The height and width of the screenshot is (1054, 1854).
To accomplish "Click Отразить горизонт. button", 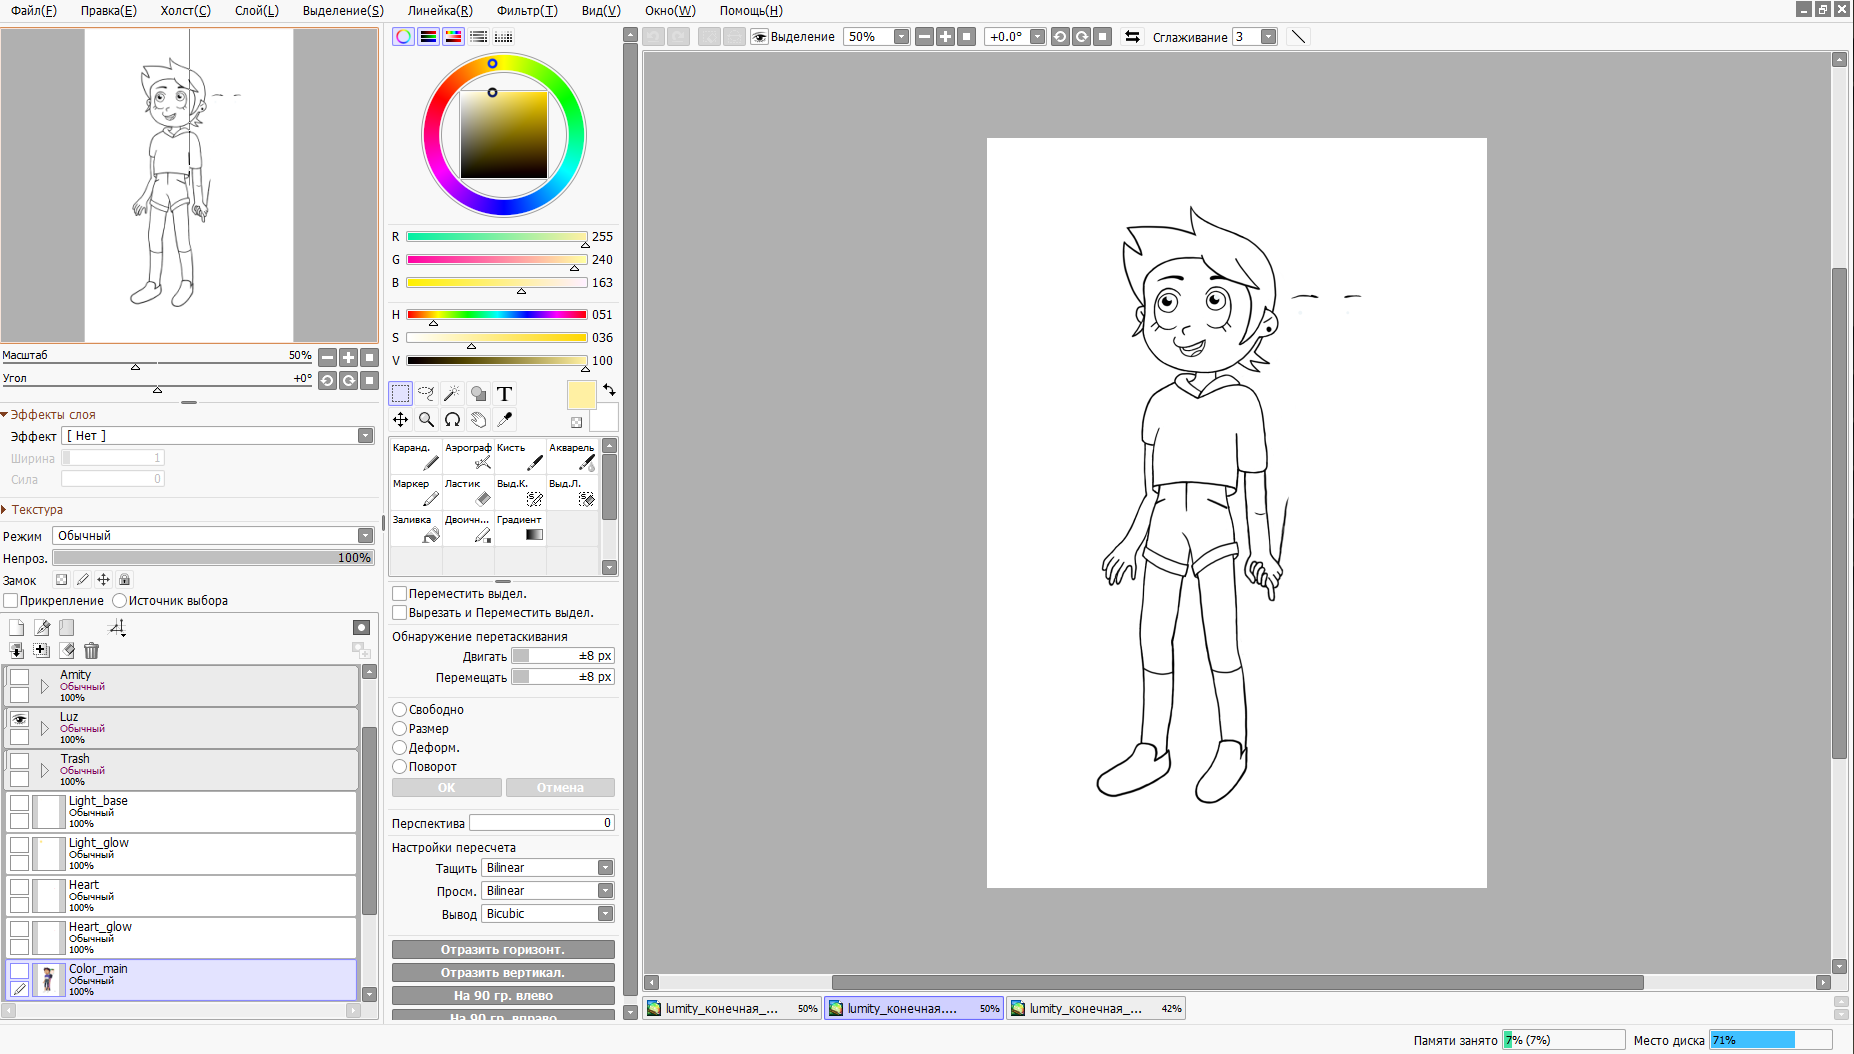I will 503,950.
